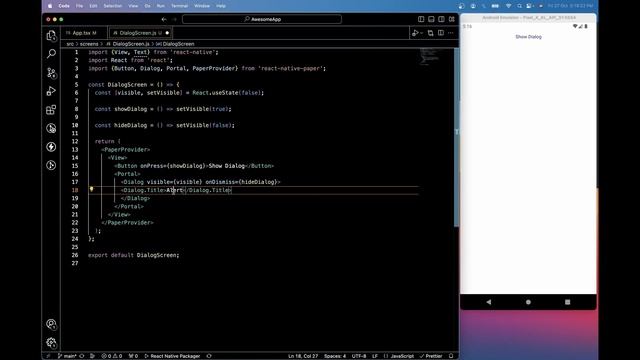The height and width of the screenshot is (360, 640).
Task: Open the Run menu
Action: point(161,6)
